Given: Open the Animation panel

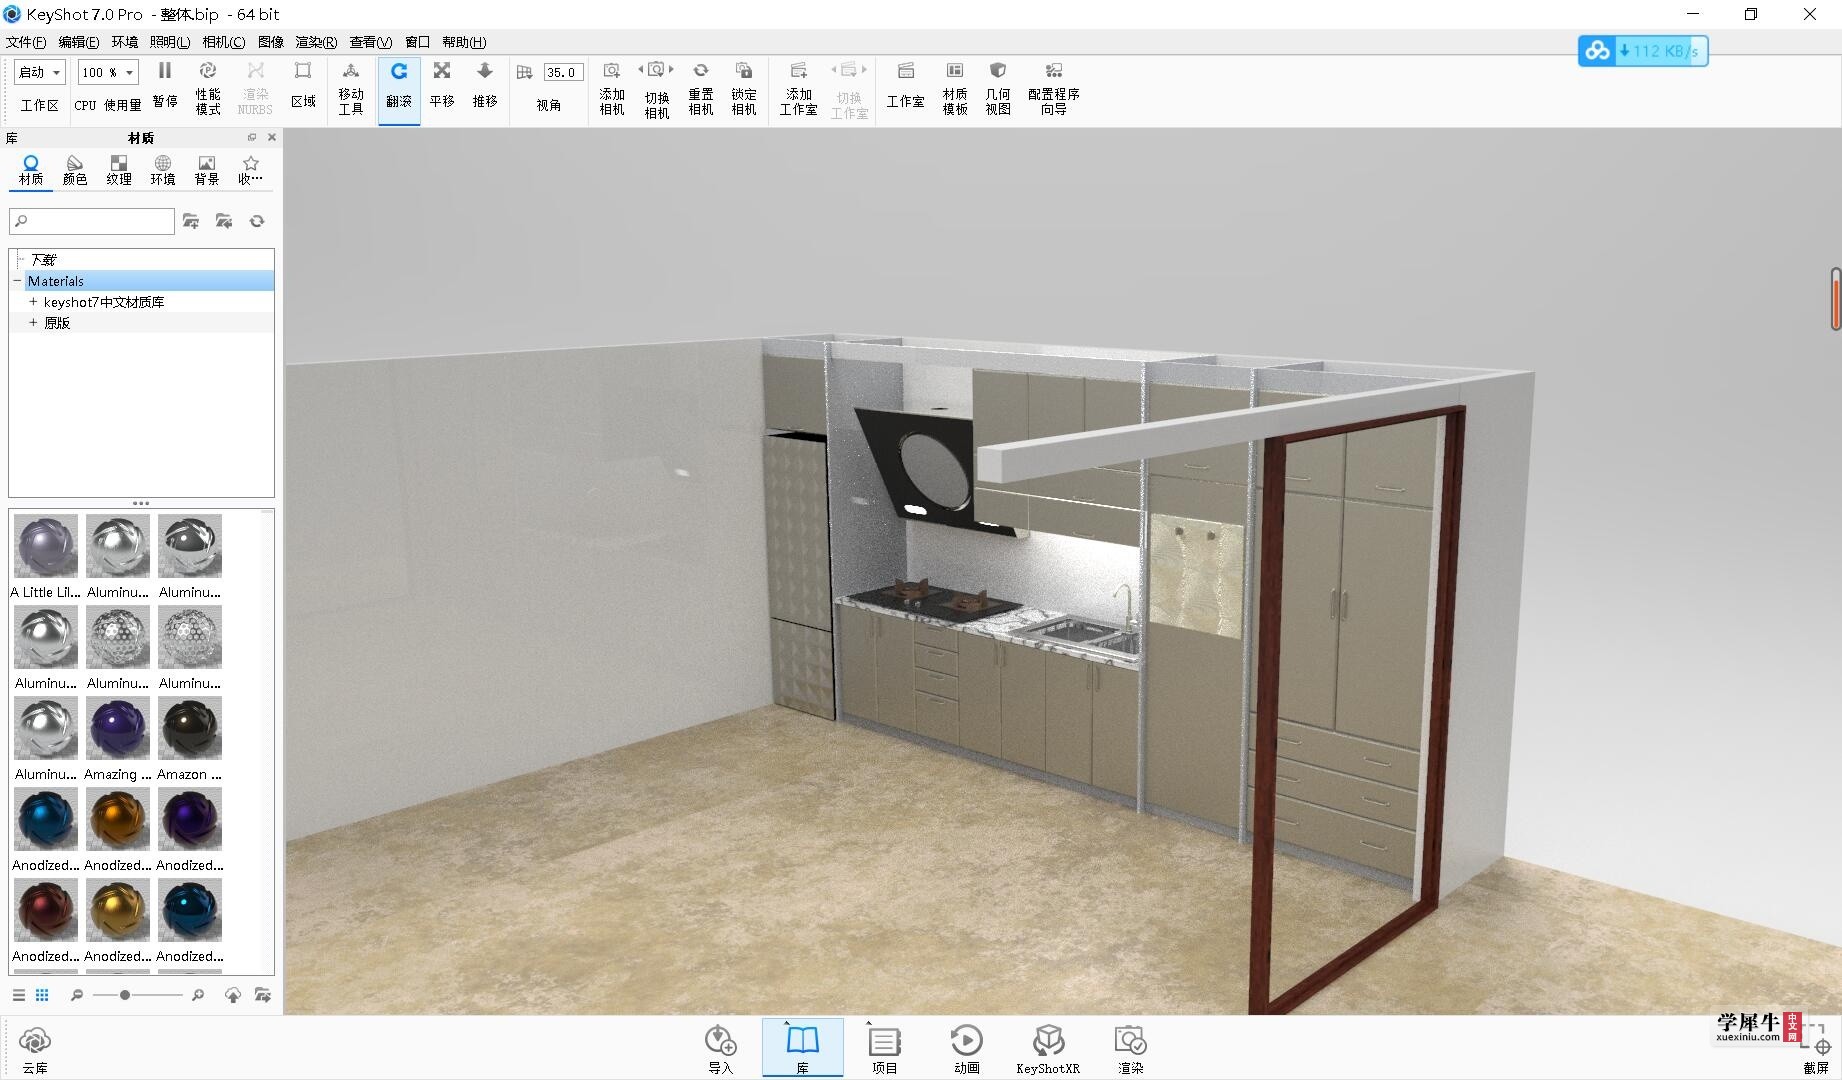Looking at the screenshot, I should pos(967,1049).
